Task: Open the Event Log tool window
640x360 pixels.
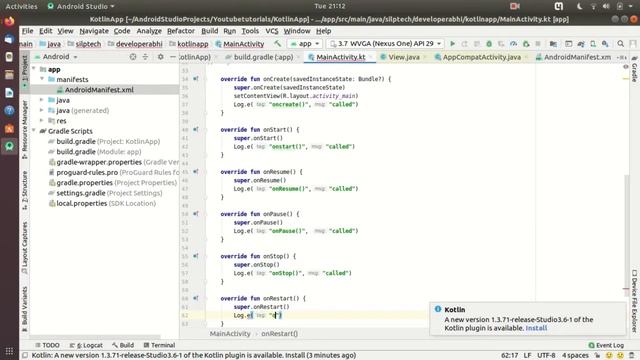Action: click(606, 345)
